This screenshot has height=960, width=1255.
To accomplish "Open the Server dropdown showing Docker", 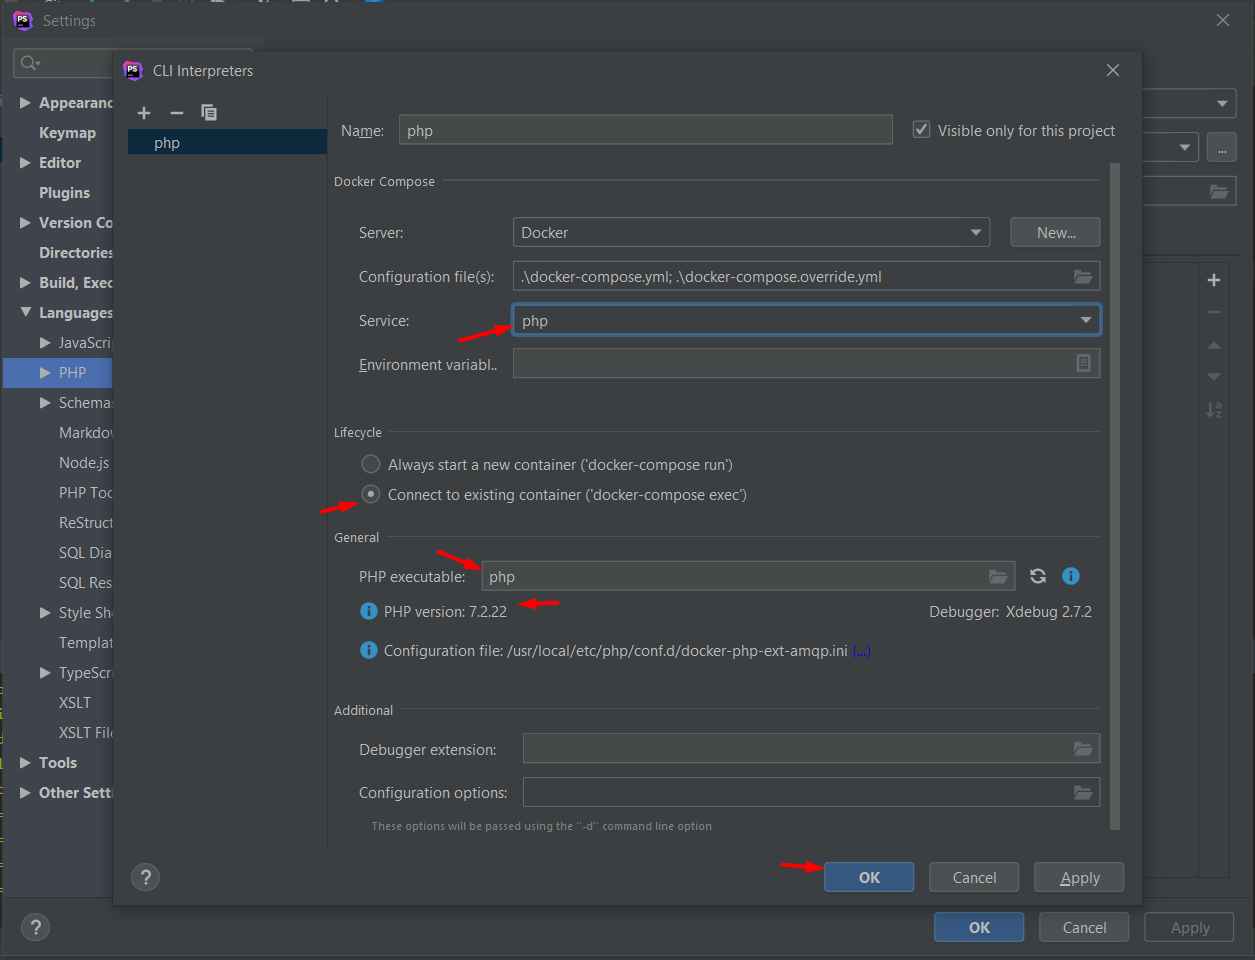I will pyautogui.click(x=751, y=232).
